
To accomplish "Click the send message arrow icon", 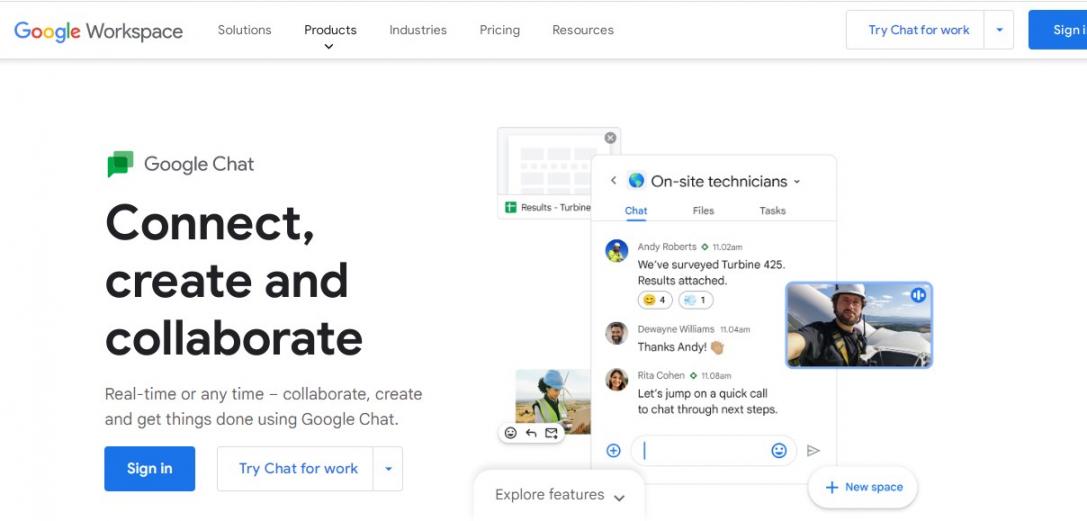I will tap(813, 451).
